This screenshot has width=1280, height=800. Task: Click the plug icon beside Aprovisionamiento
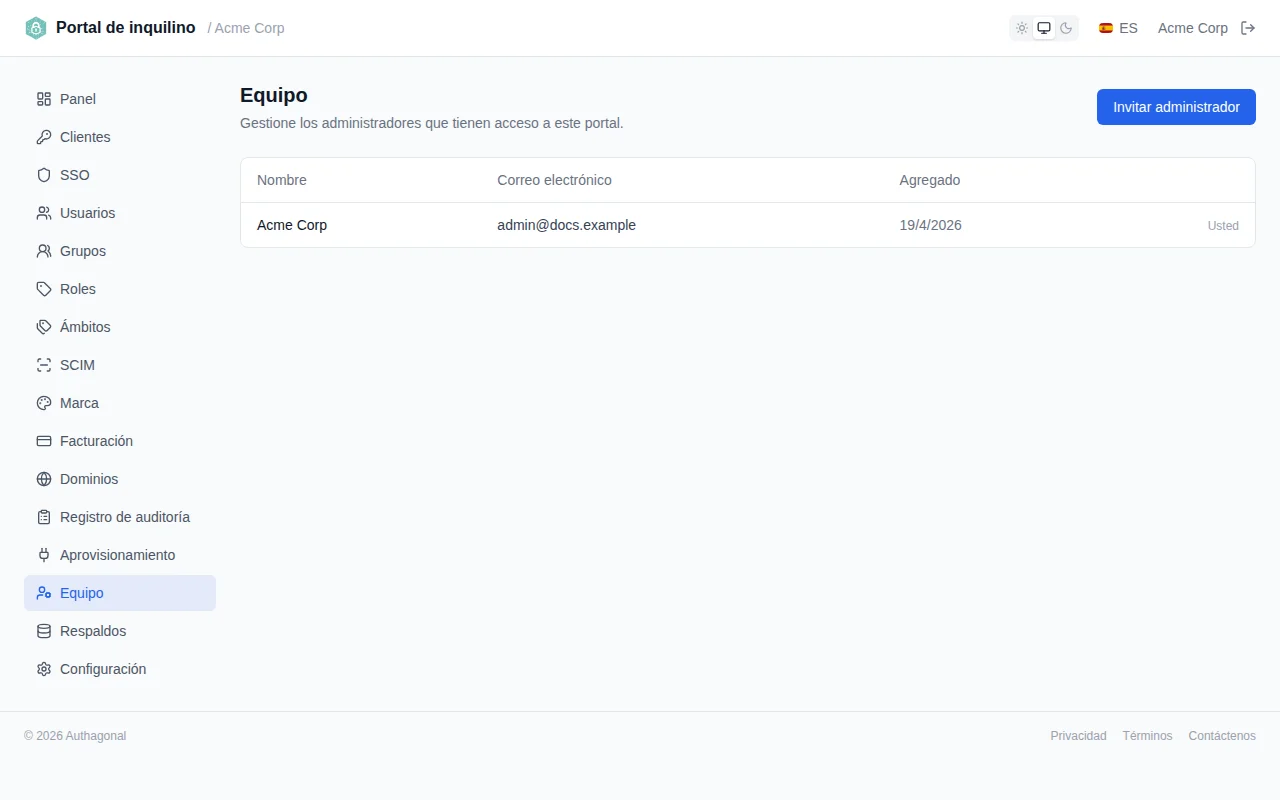click(x=44, y=555)
